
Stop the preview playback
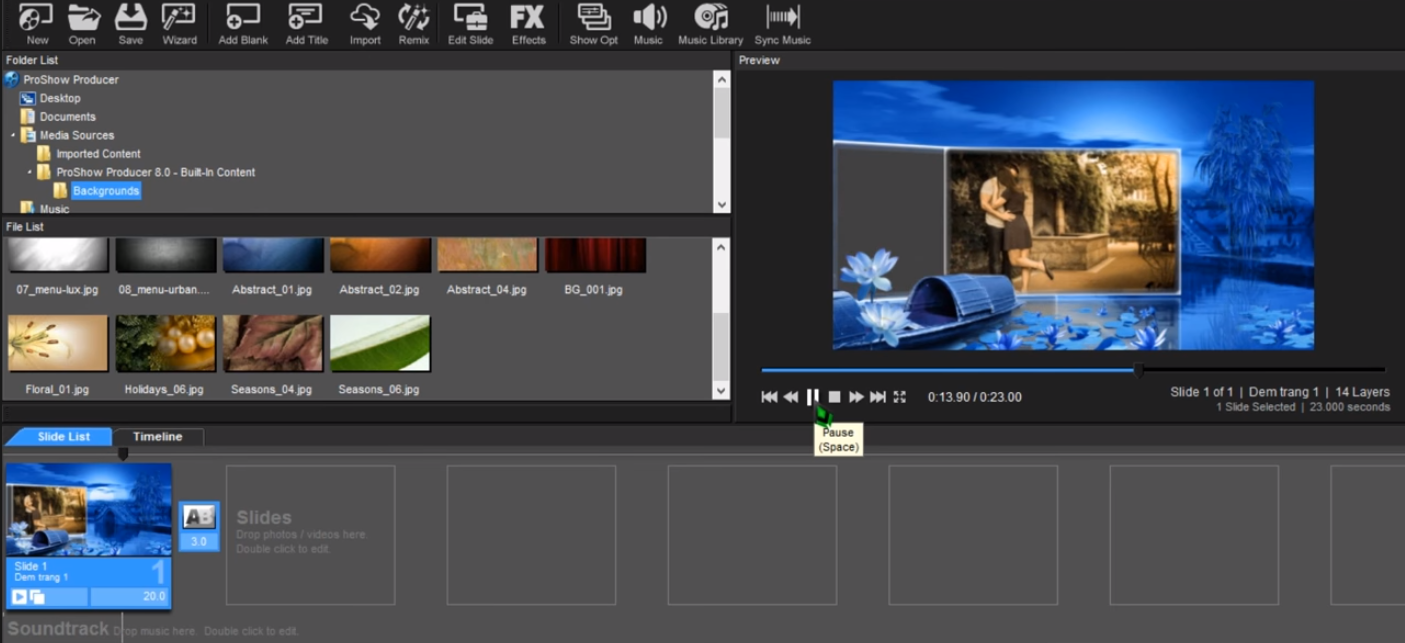pyautogui.click(x=834, y=396)
